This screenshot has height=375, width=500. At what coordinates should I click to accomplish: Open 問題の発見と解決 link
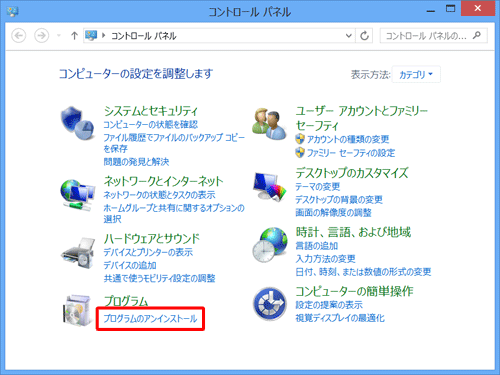pos(136,162)
